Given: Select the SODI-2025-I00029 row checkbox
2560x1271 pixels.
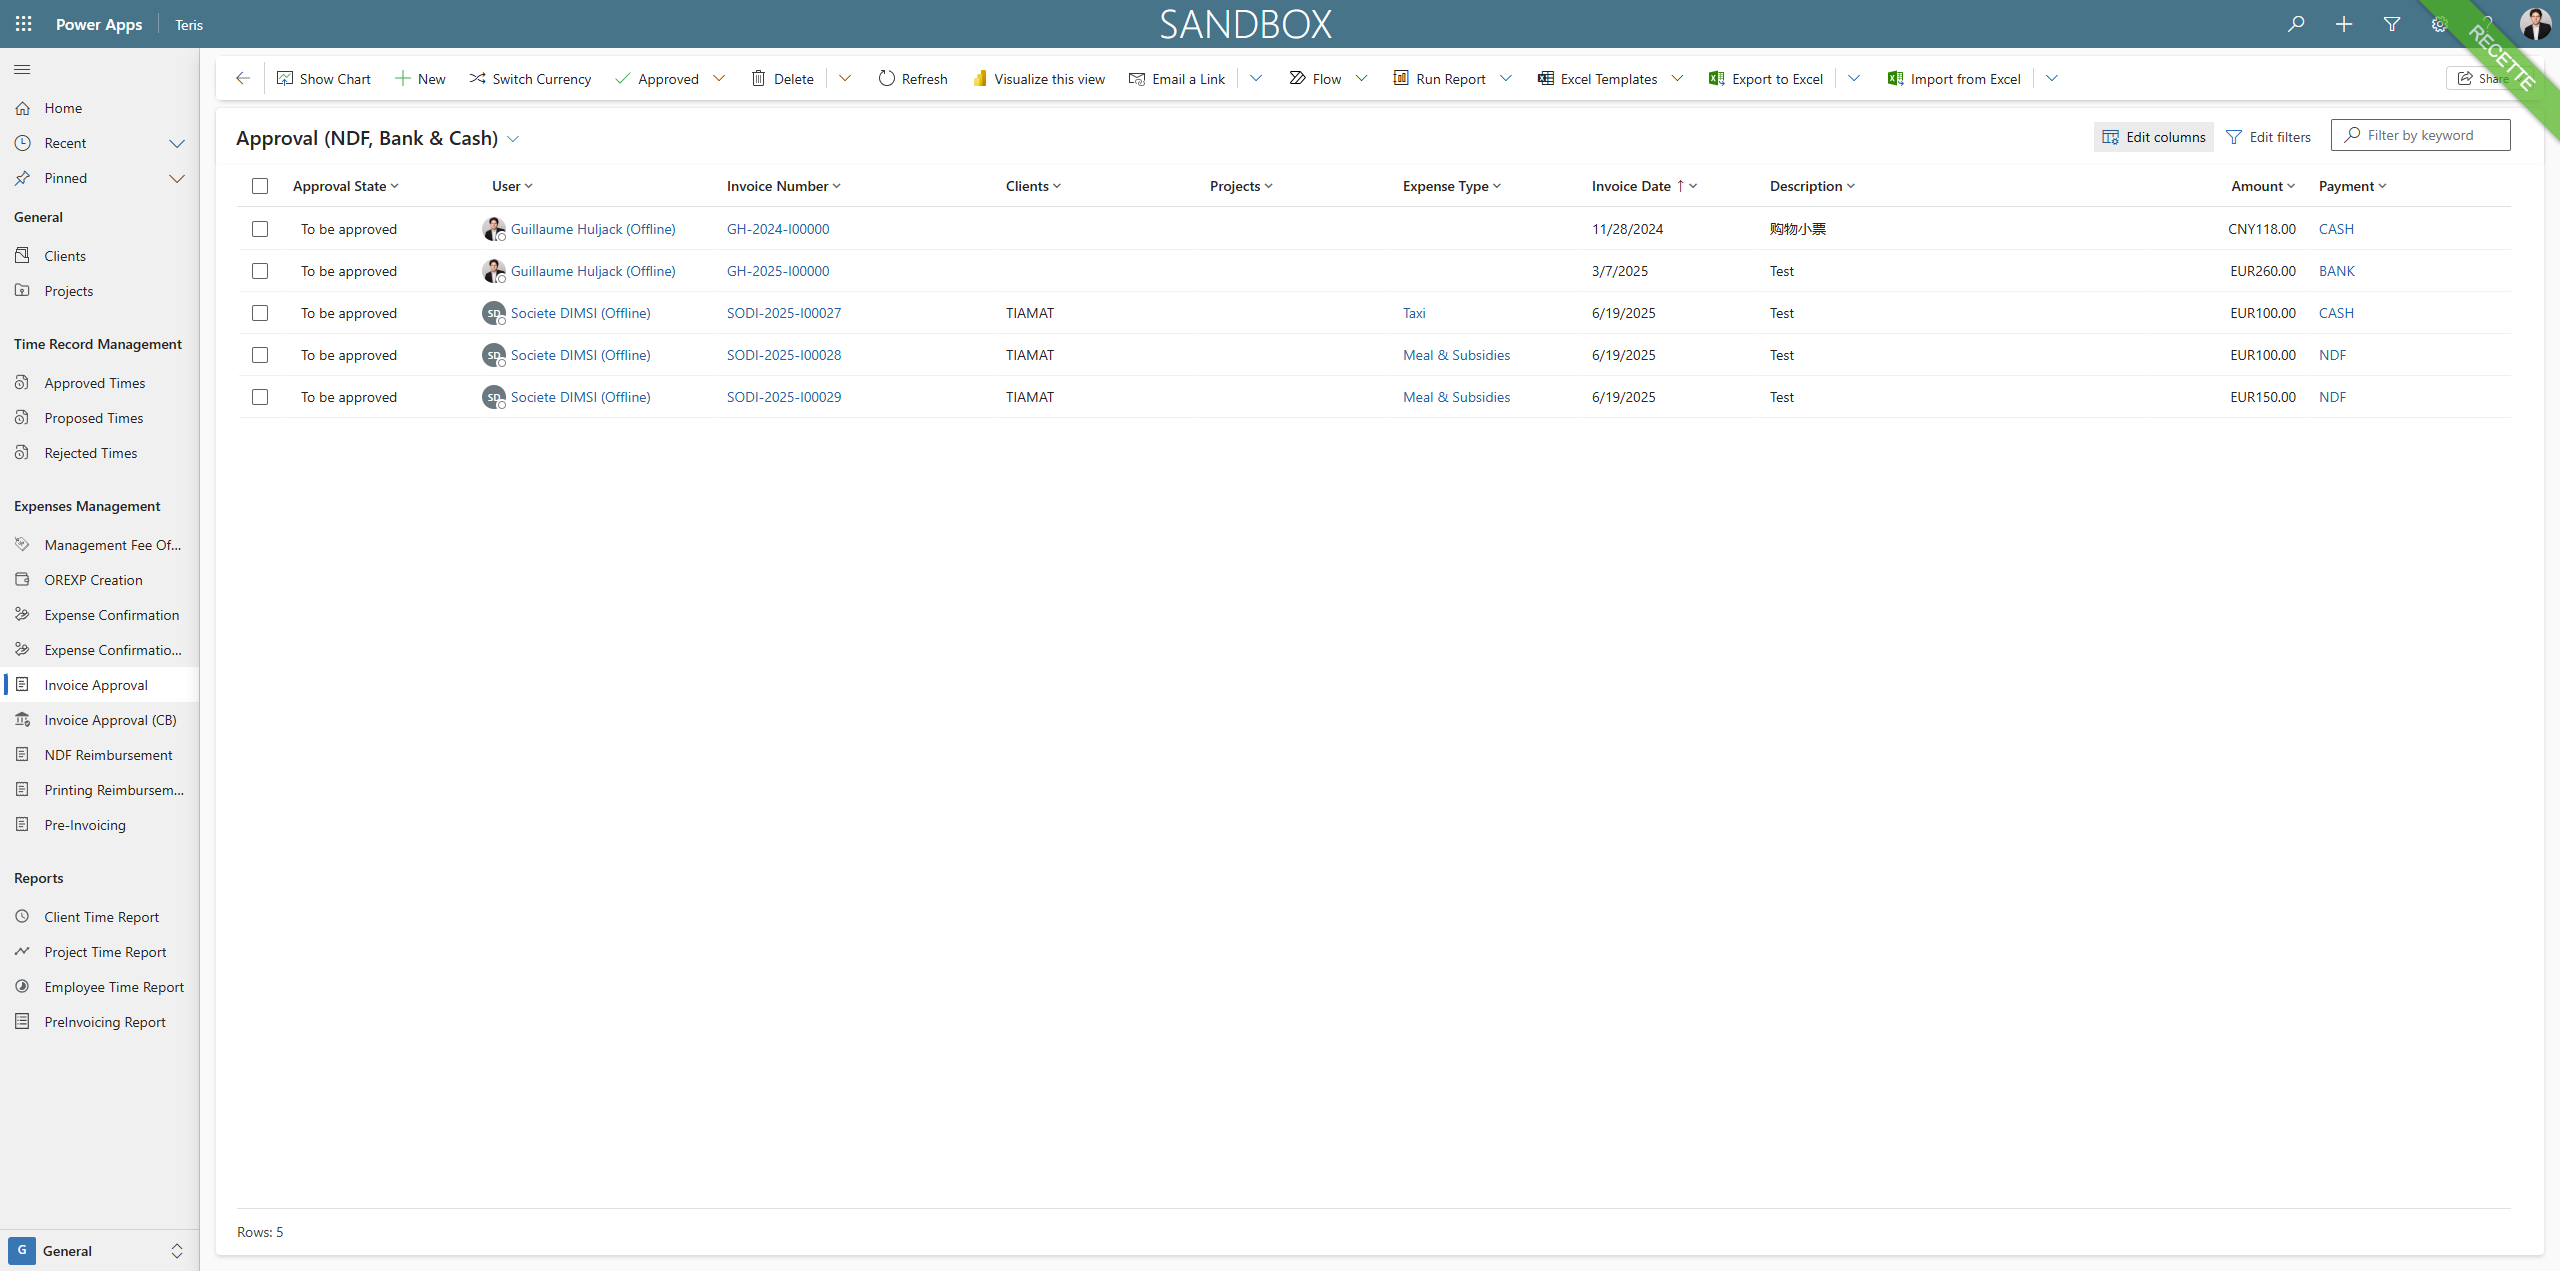Looking at the screenshot, I should tap(260, 397).
